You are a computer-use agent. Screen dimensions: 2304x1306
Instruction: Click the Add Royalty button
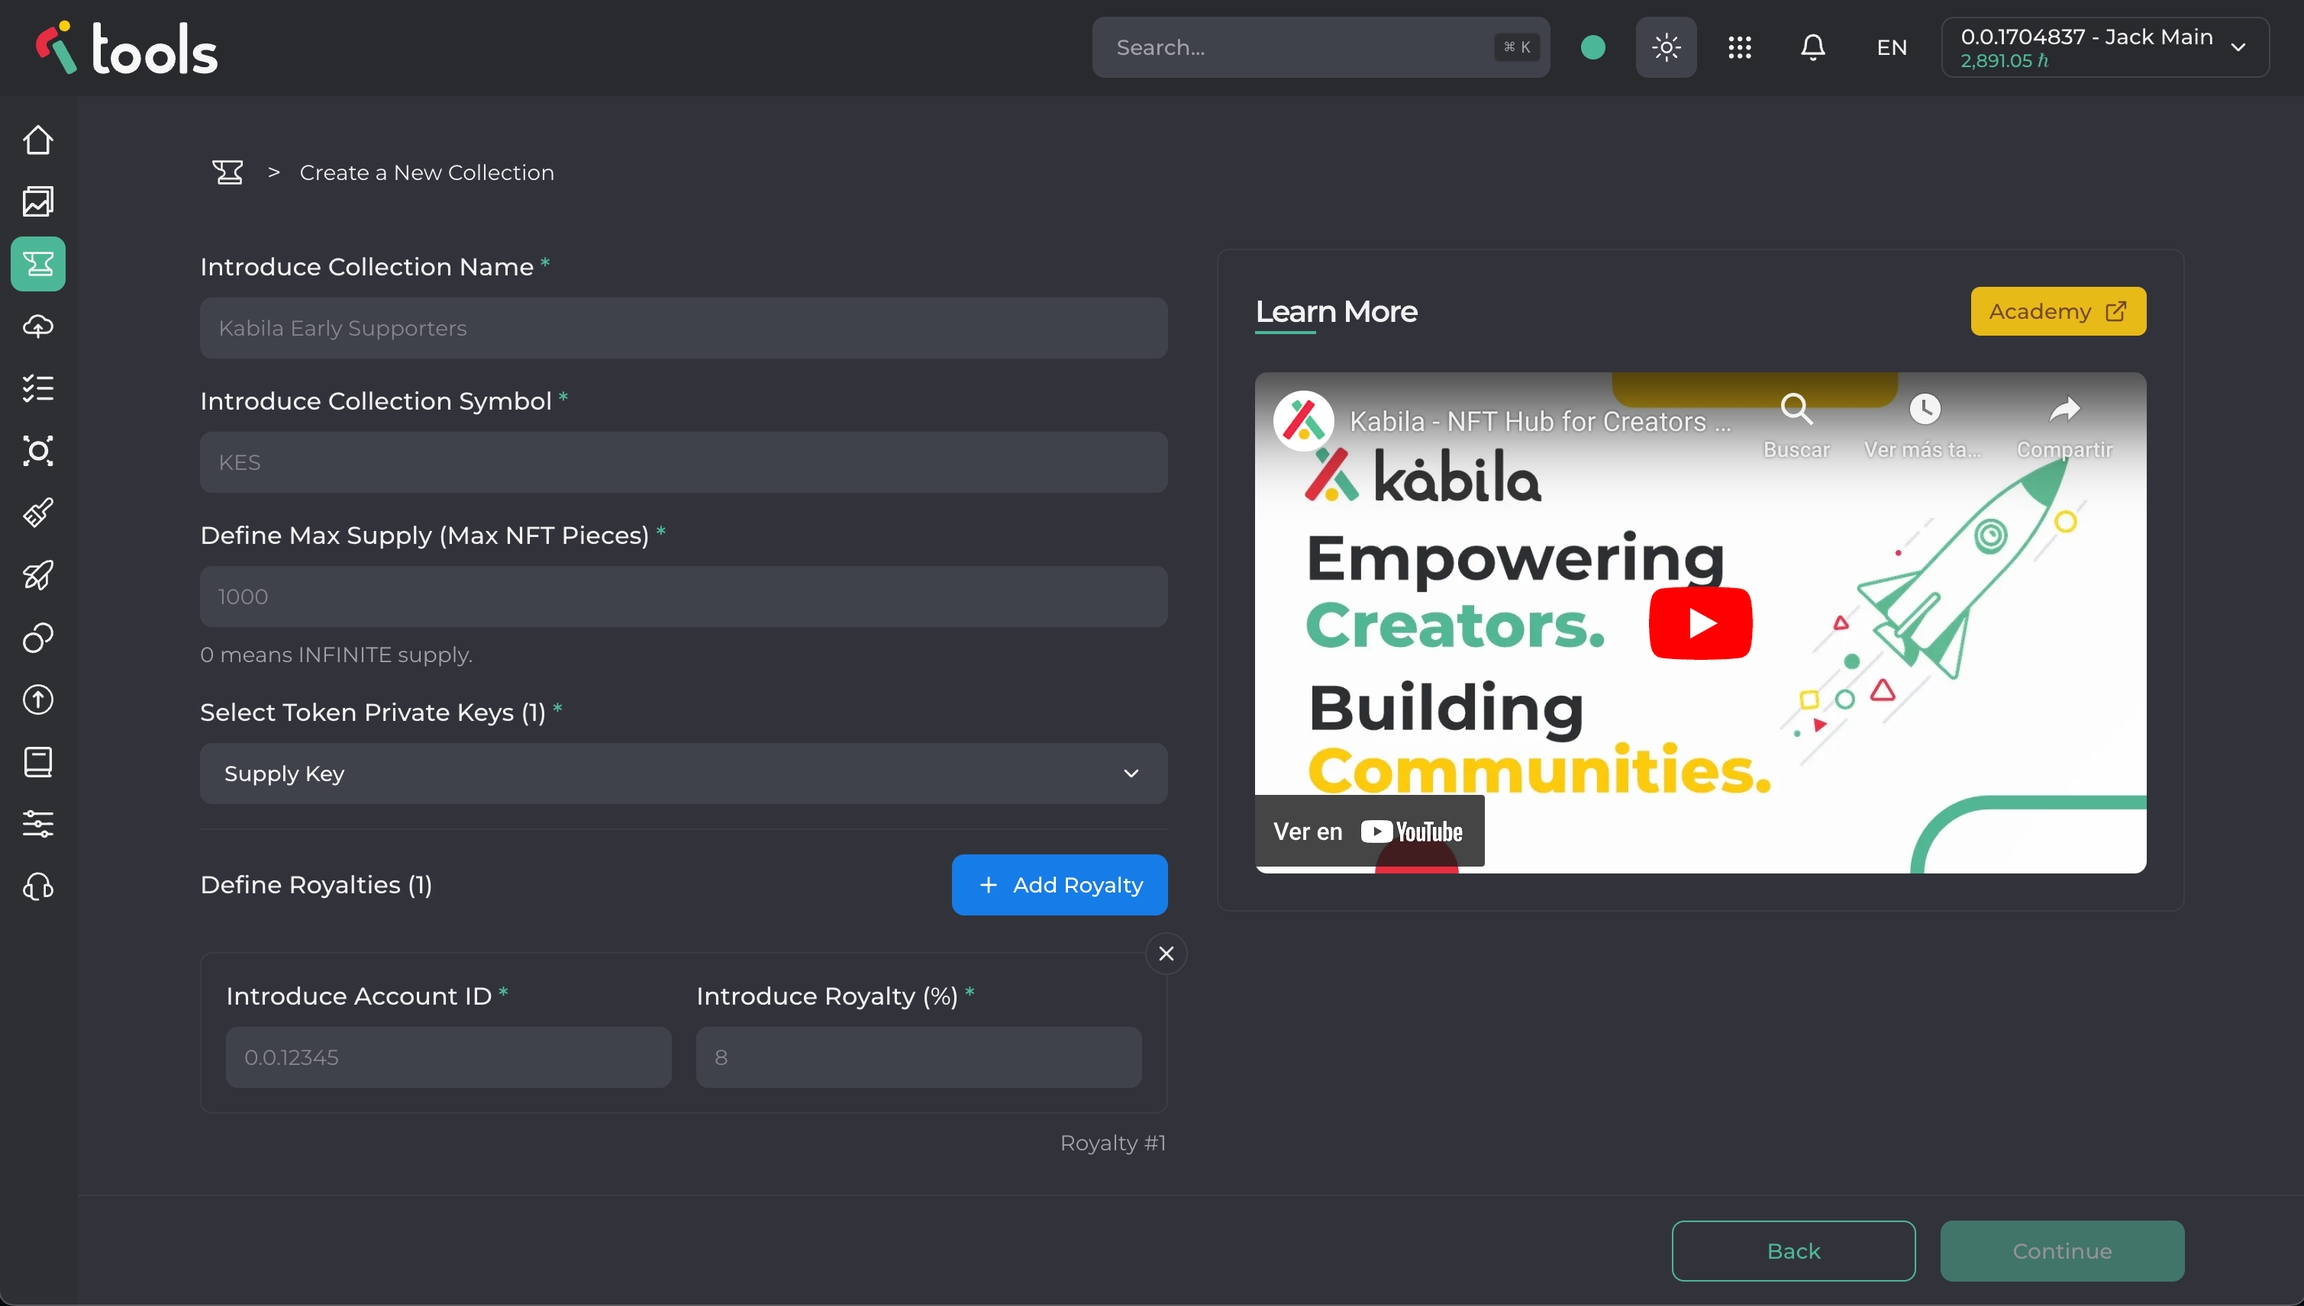(1059, 885)
